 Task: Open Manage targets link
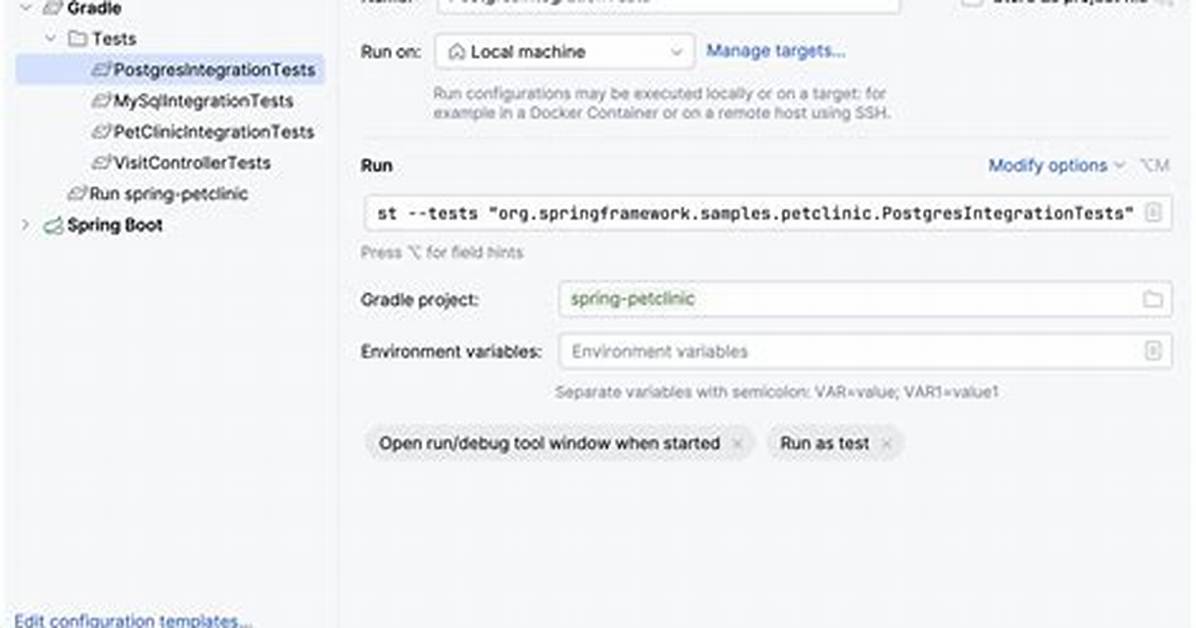click(776, 51)
